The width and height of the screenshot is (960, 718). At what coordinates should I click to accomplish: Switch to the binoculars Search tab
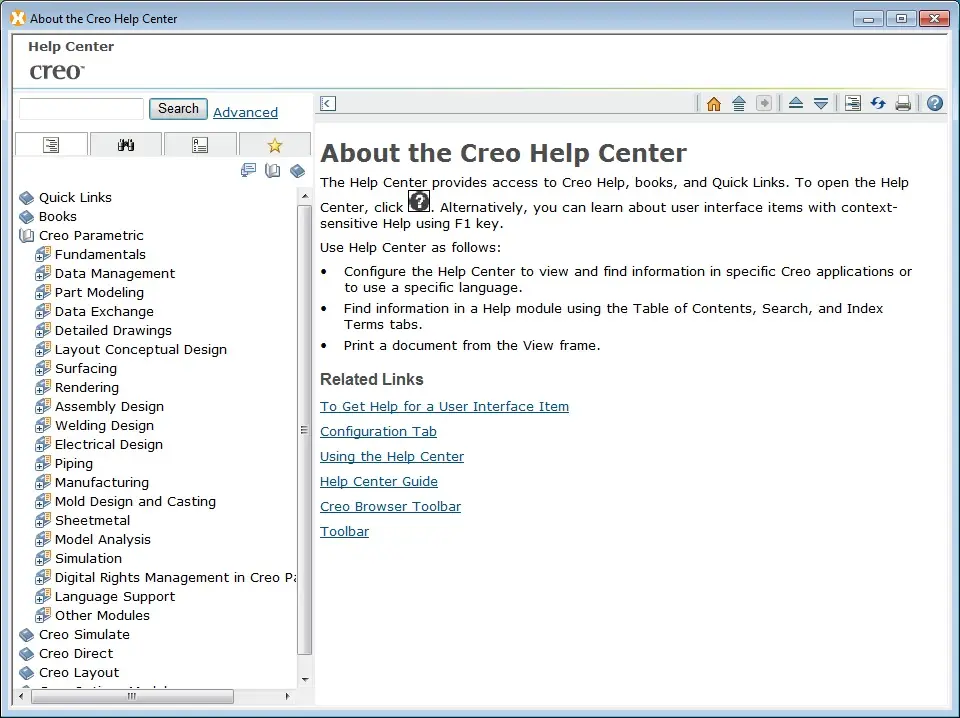point(126,144)
